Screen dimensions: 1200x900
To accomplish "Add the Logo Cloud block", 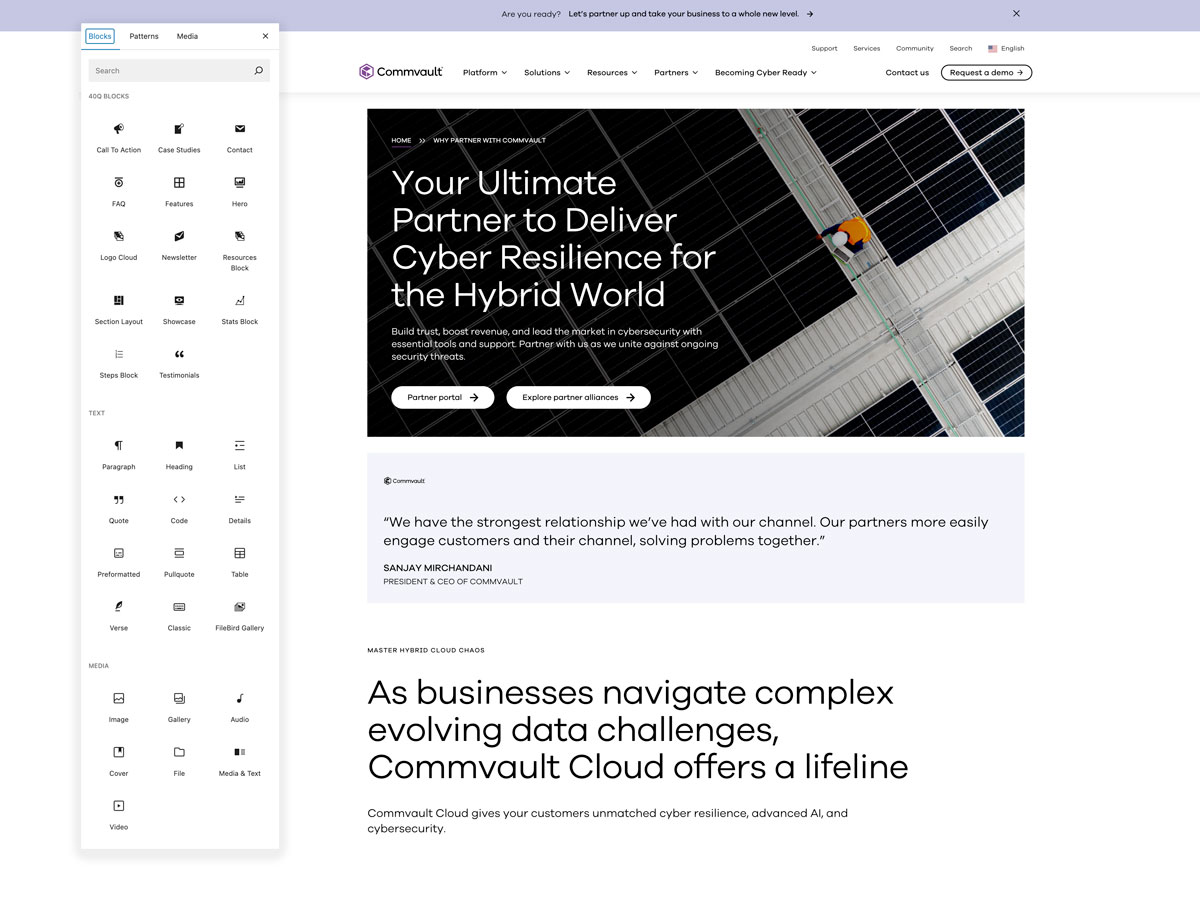I will click(118, 244).
